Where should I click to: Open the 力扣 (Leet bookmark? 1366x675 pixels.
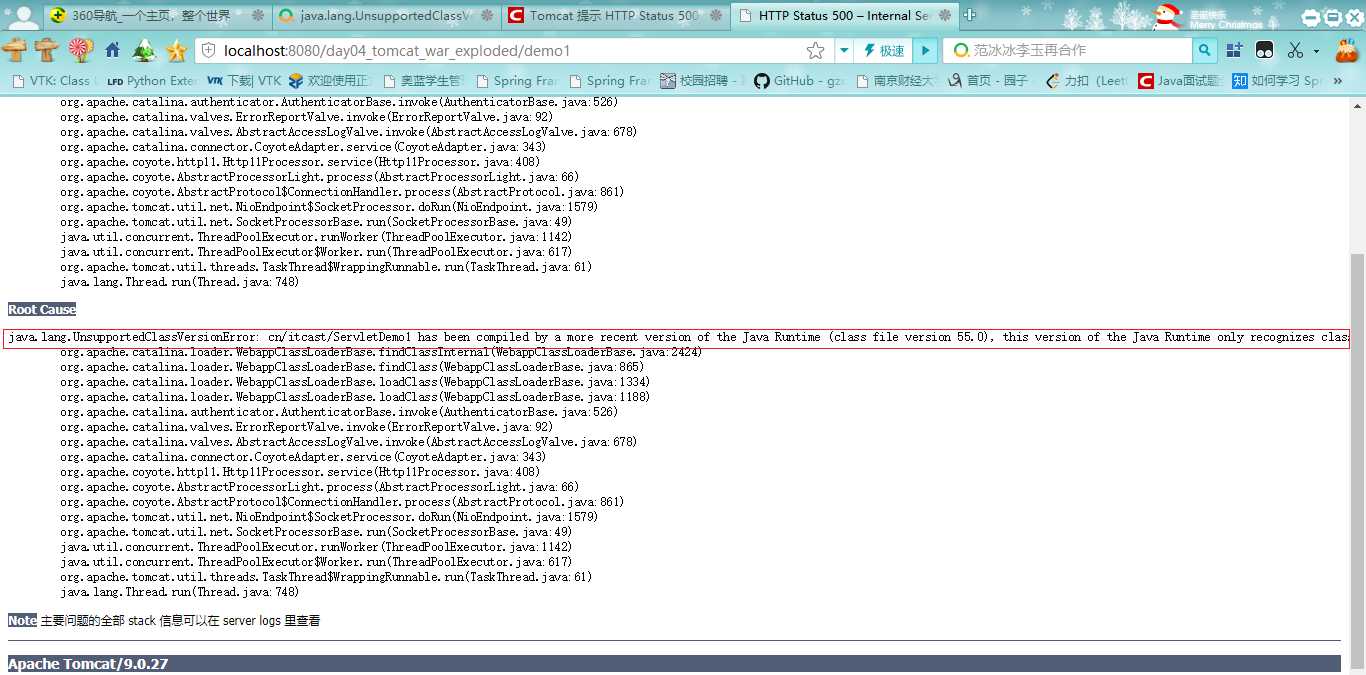click(1086, 81)
